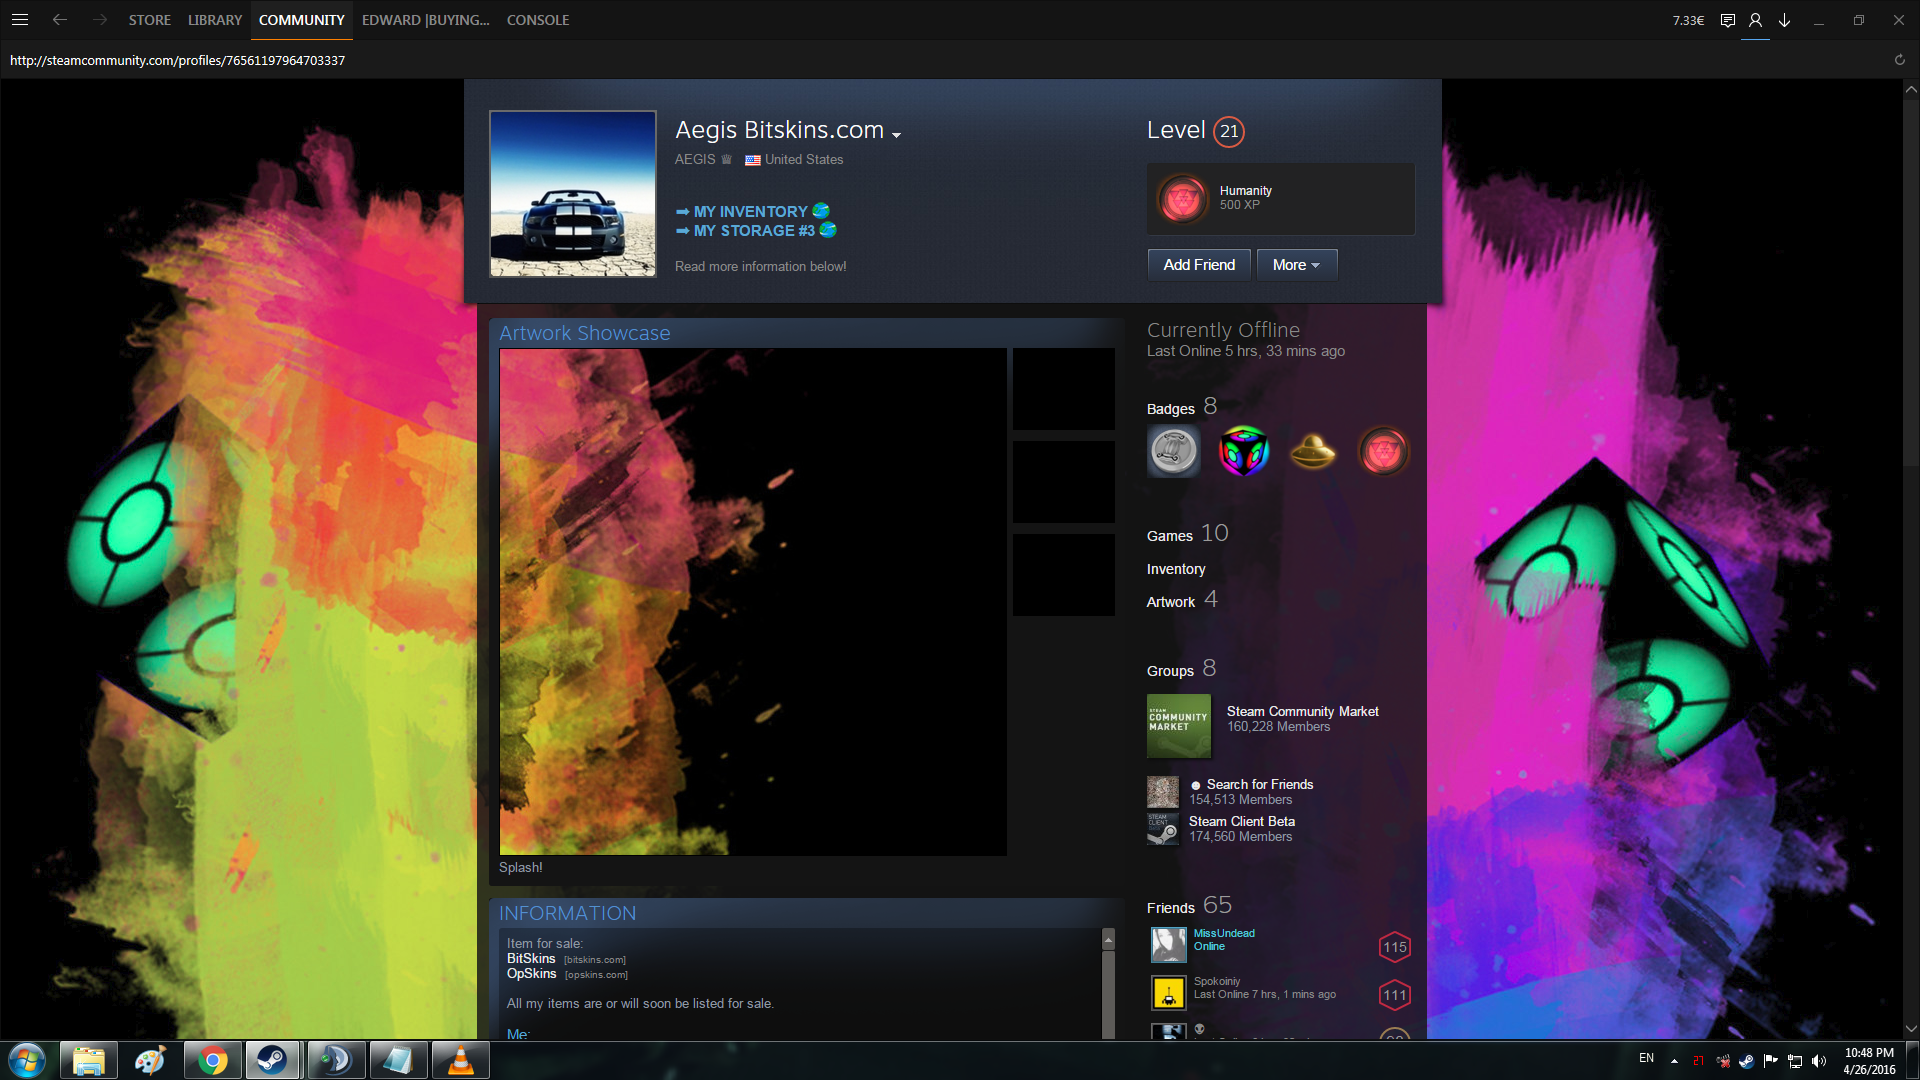The width and height of the screenshot is (1920, 1080).
Task: Click the golden UFO badge
Action: coord(1312,451)
